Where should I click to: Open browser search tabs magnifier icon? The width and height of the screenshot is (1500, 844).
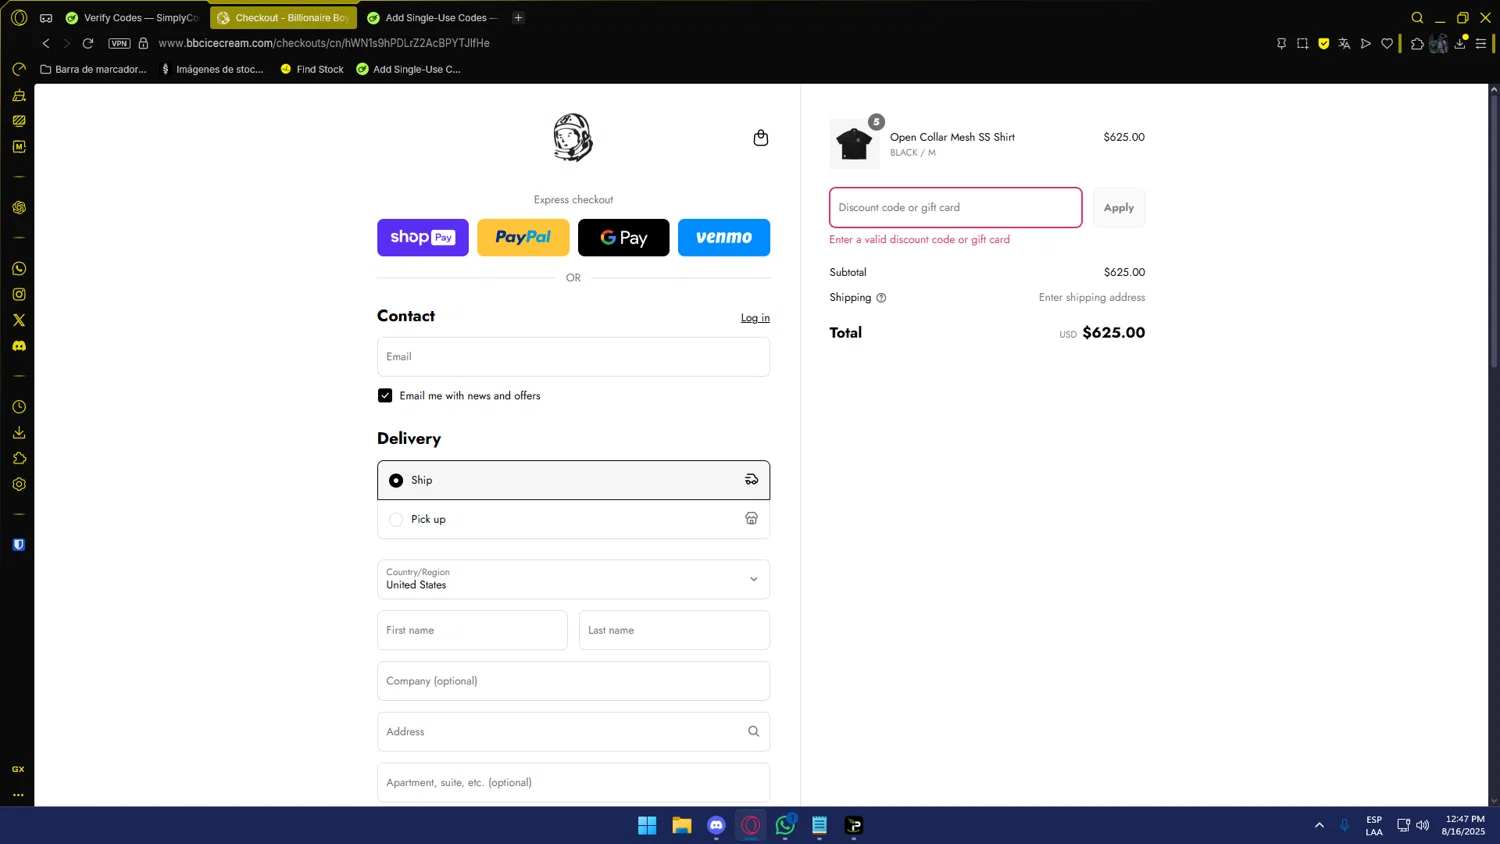coord(1417,18)
